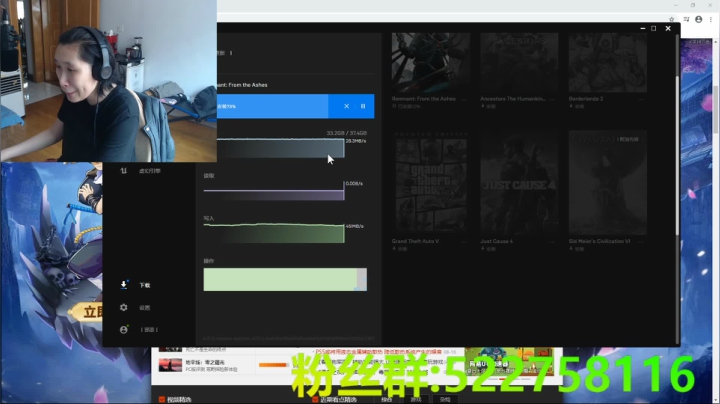
Task: Open the Downloads sidebar icon
Action: [124, 285]
